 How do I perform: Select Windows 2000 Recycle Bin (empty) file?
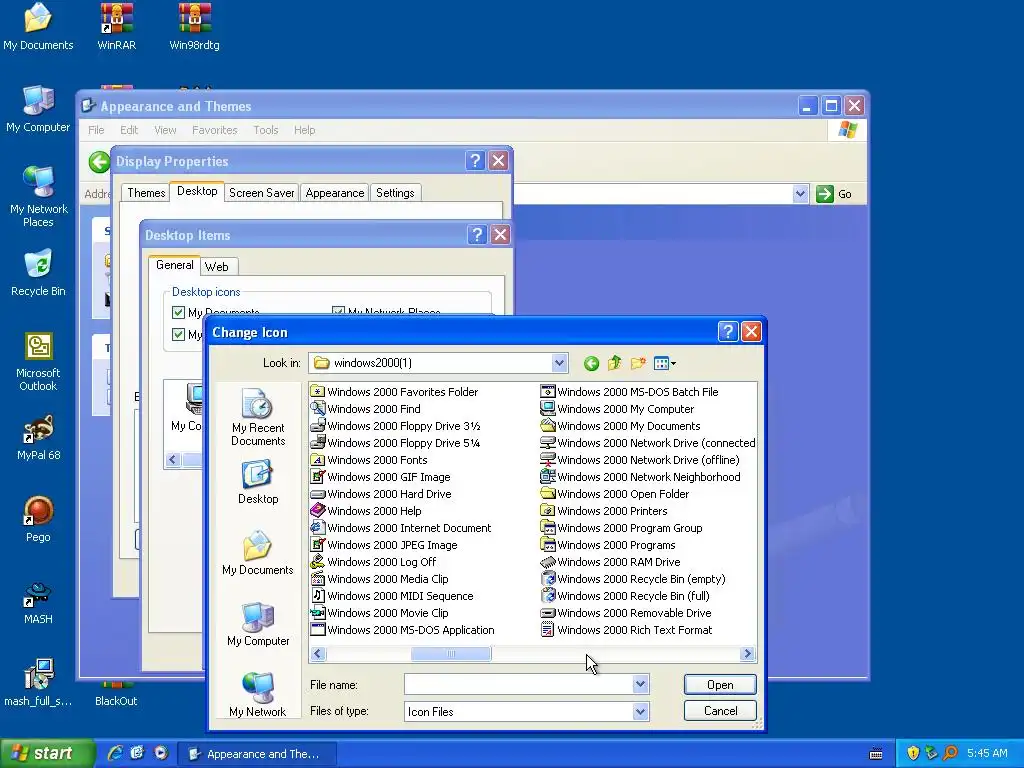point(633,579)
